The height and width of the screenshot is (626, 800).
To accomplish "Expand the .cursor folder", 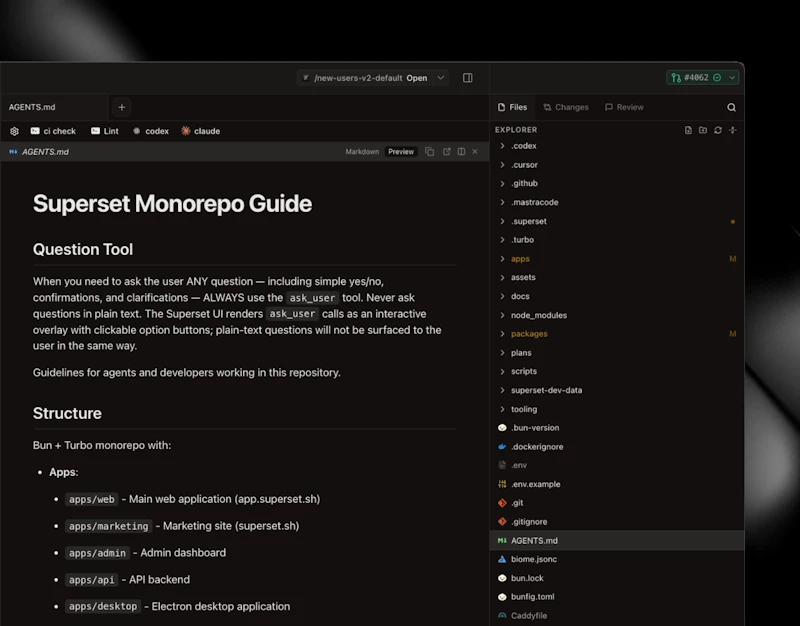I will 617,165.
